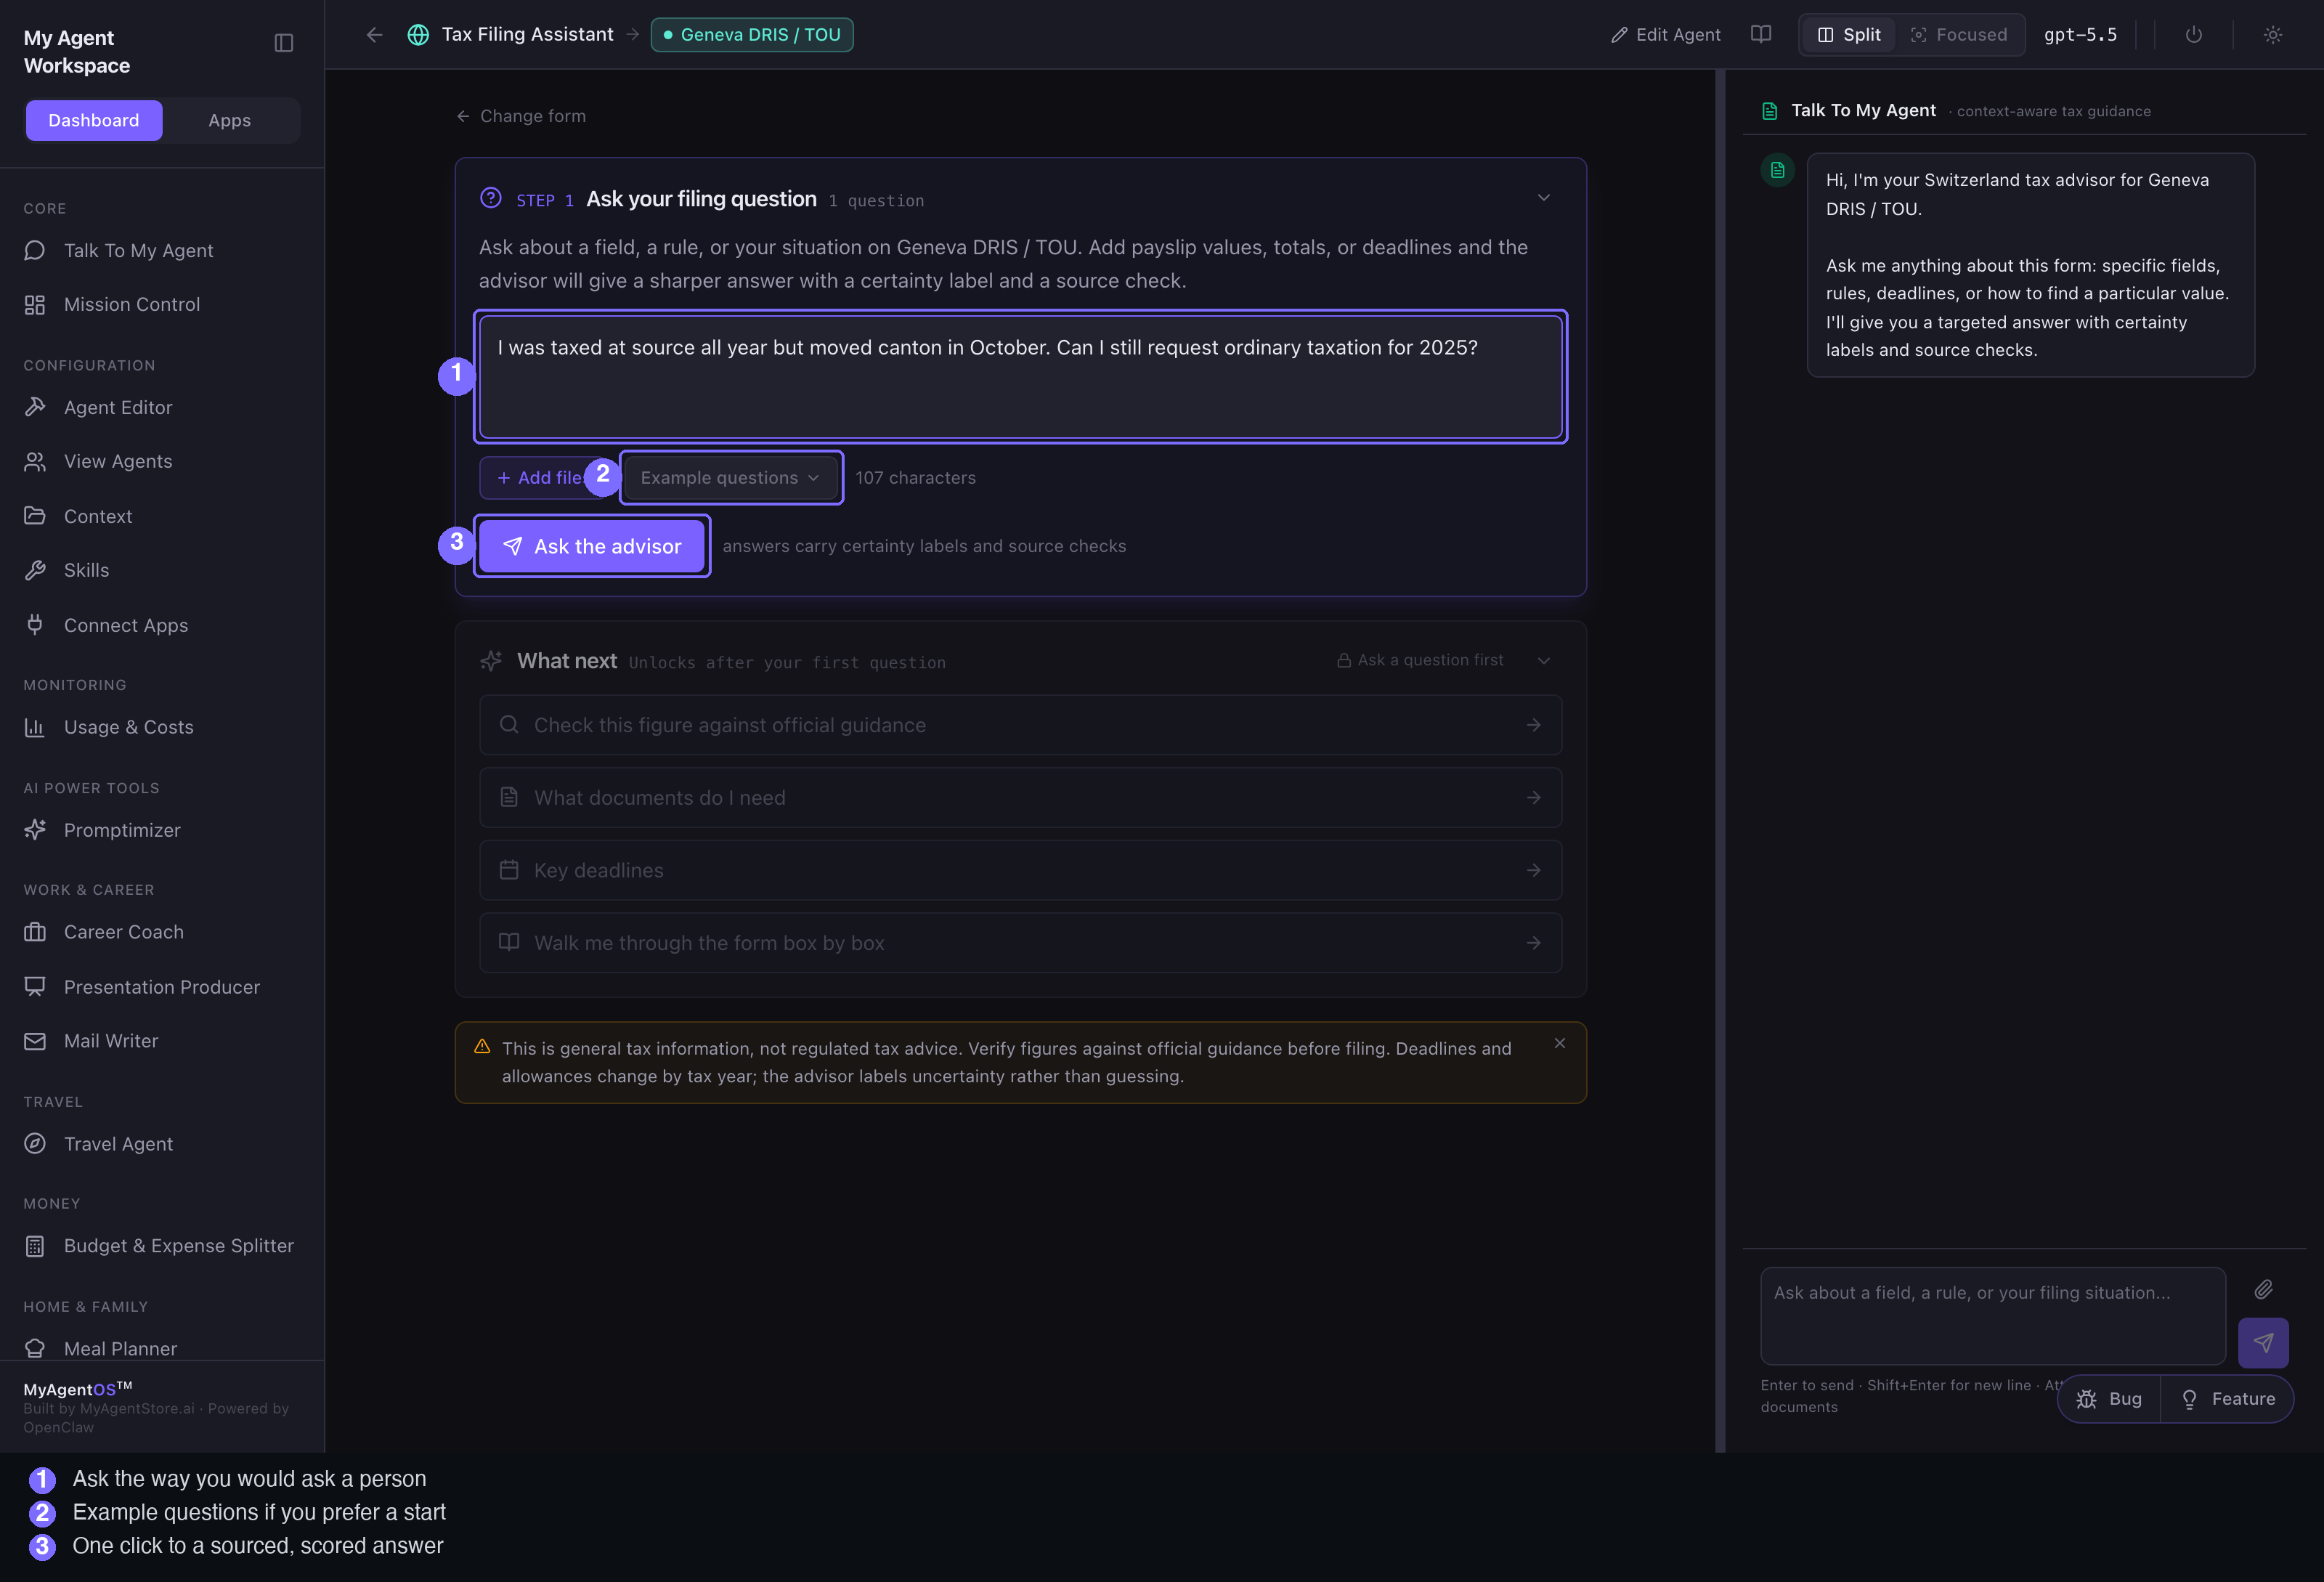Click the step 1 question mark icon

(490, 198)
